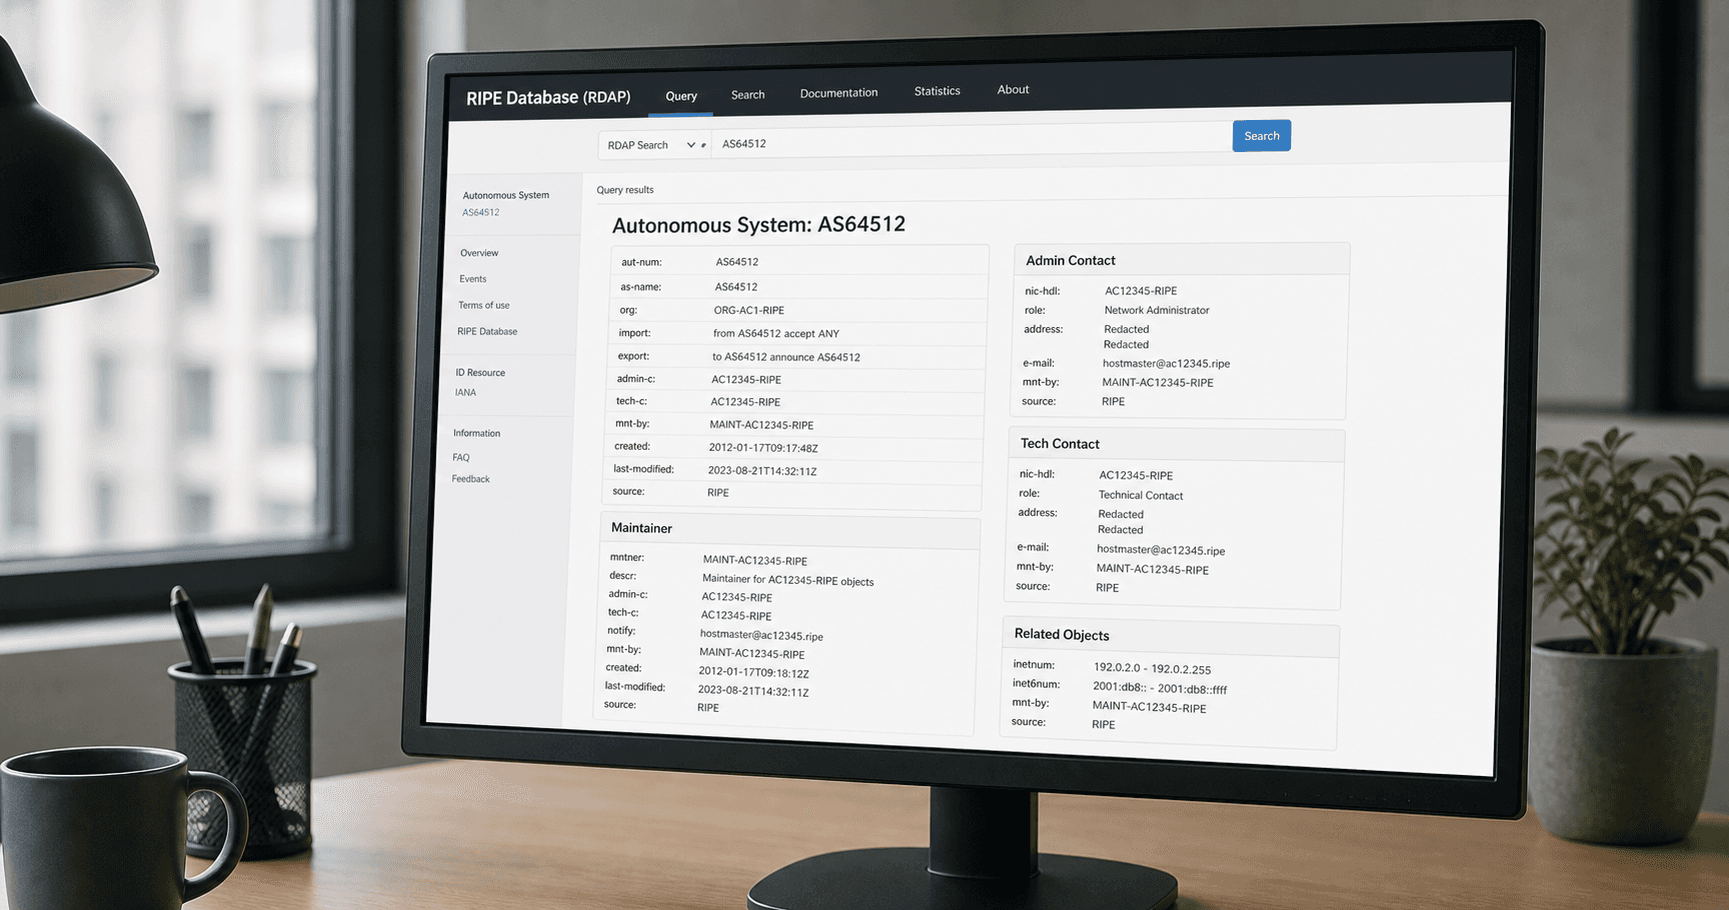Open the Events sidebar link
1729x910 pixels.
tap(473, 279)
